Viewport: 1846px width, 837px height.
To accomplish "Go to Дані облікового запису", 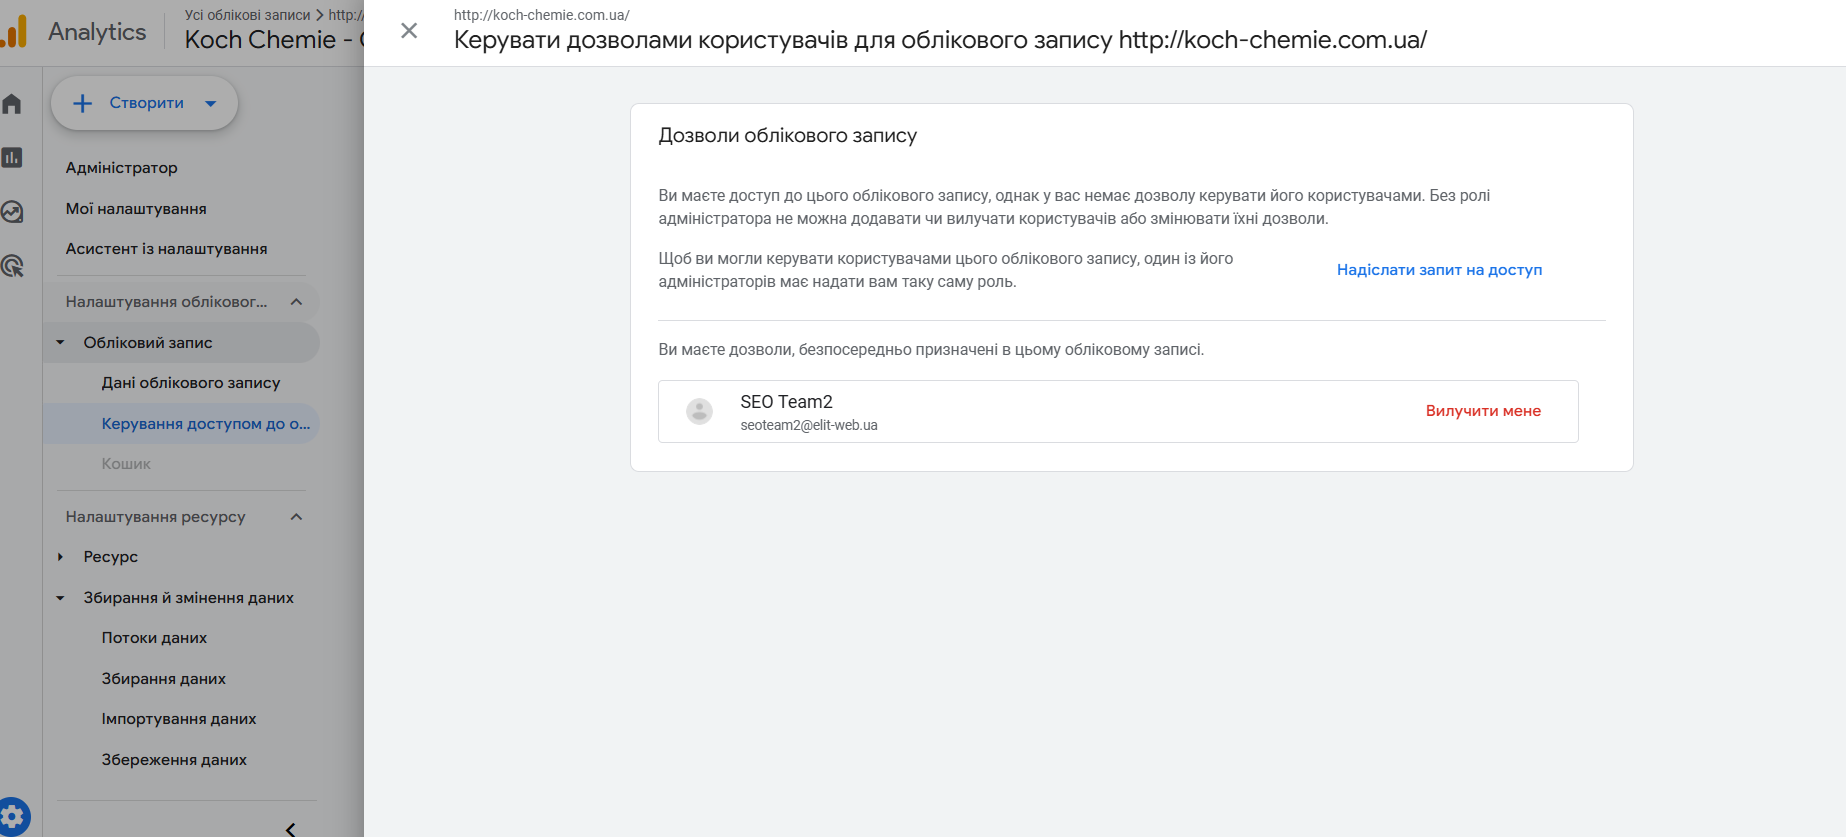I will click(x=191, y=383).
